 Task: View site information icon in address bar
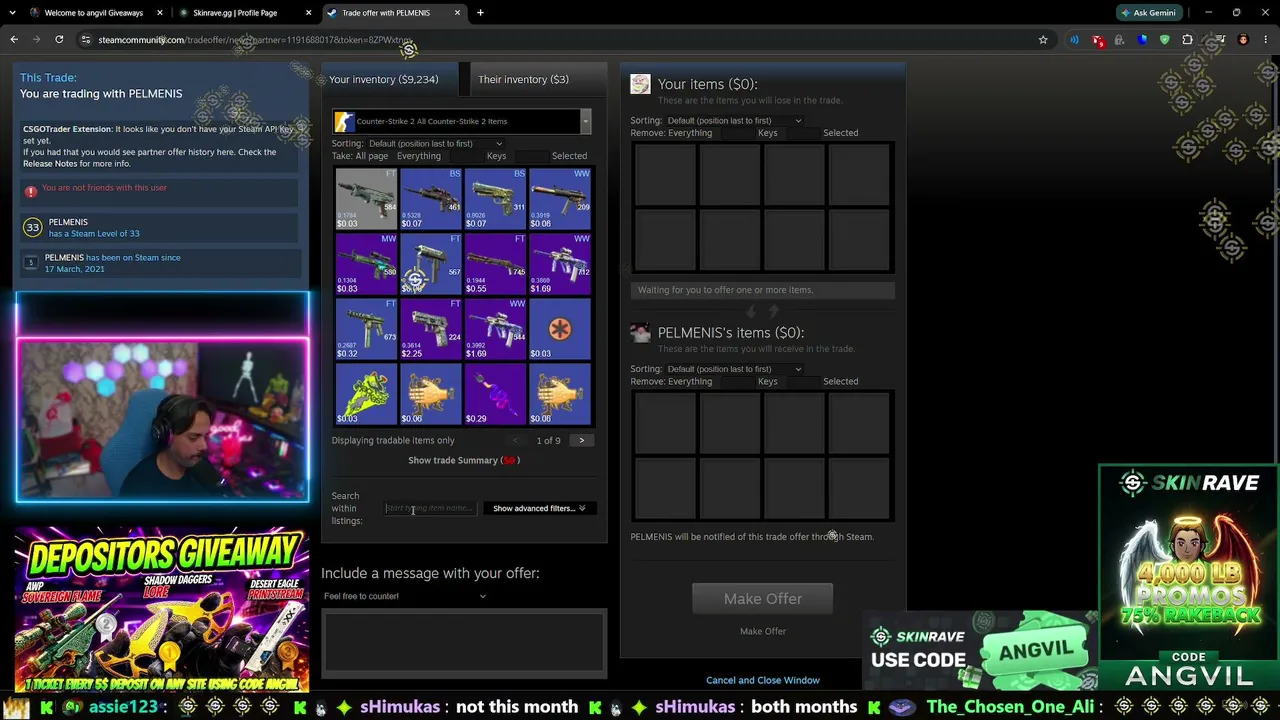coord(86,40)
